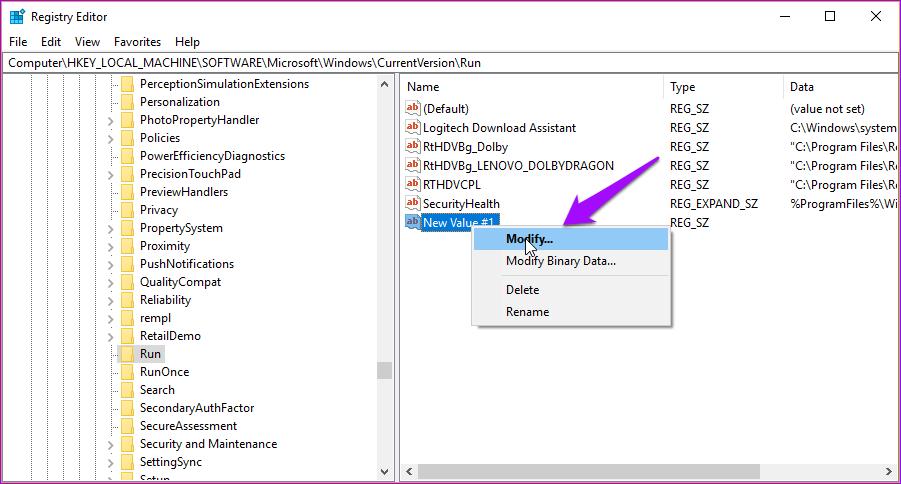Choose Modify... from the context menu

click(x=529, y=239)
